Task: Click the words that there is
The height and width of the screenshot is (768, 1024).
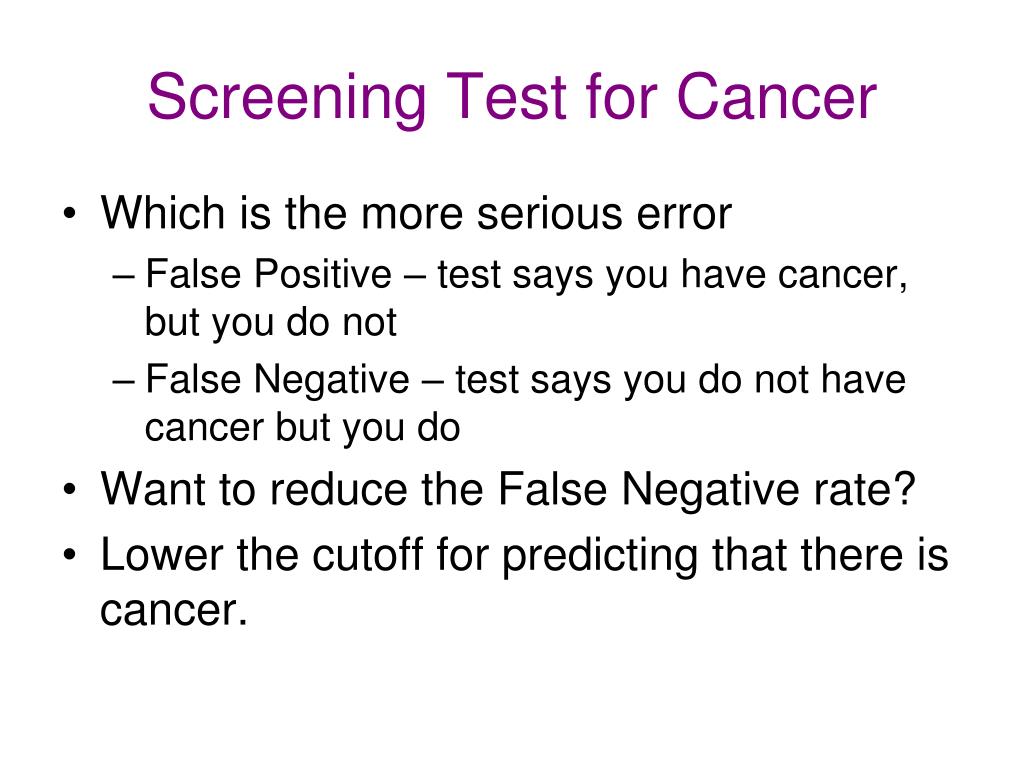Action: click(x=829, y=554)
